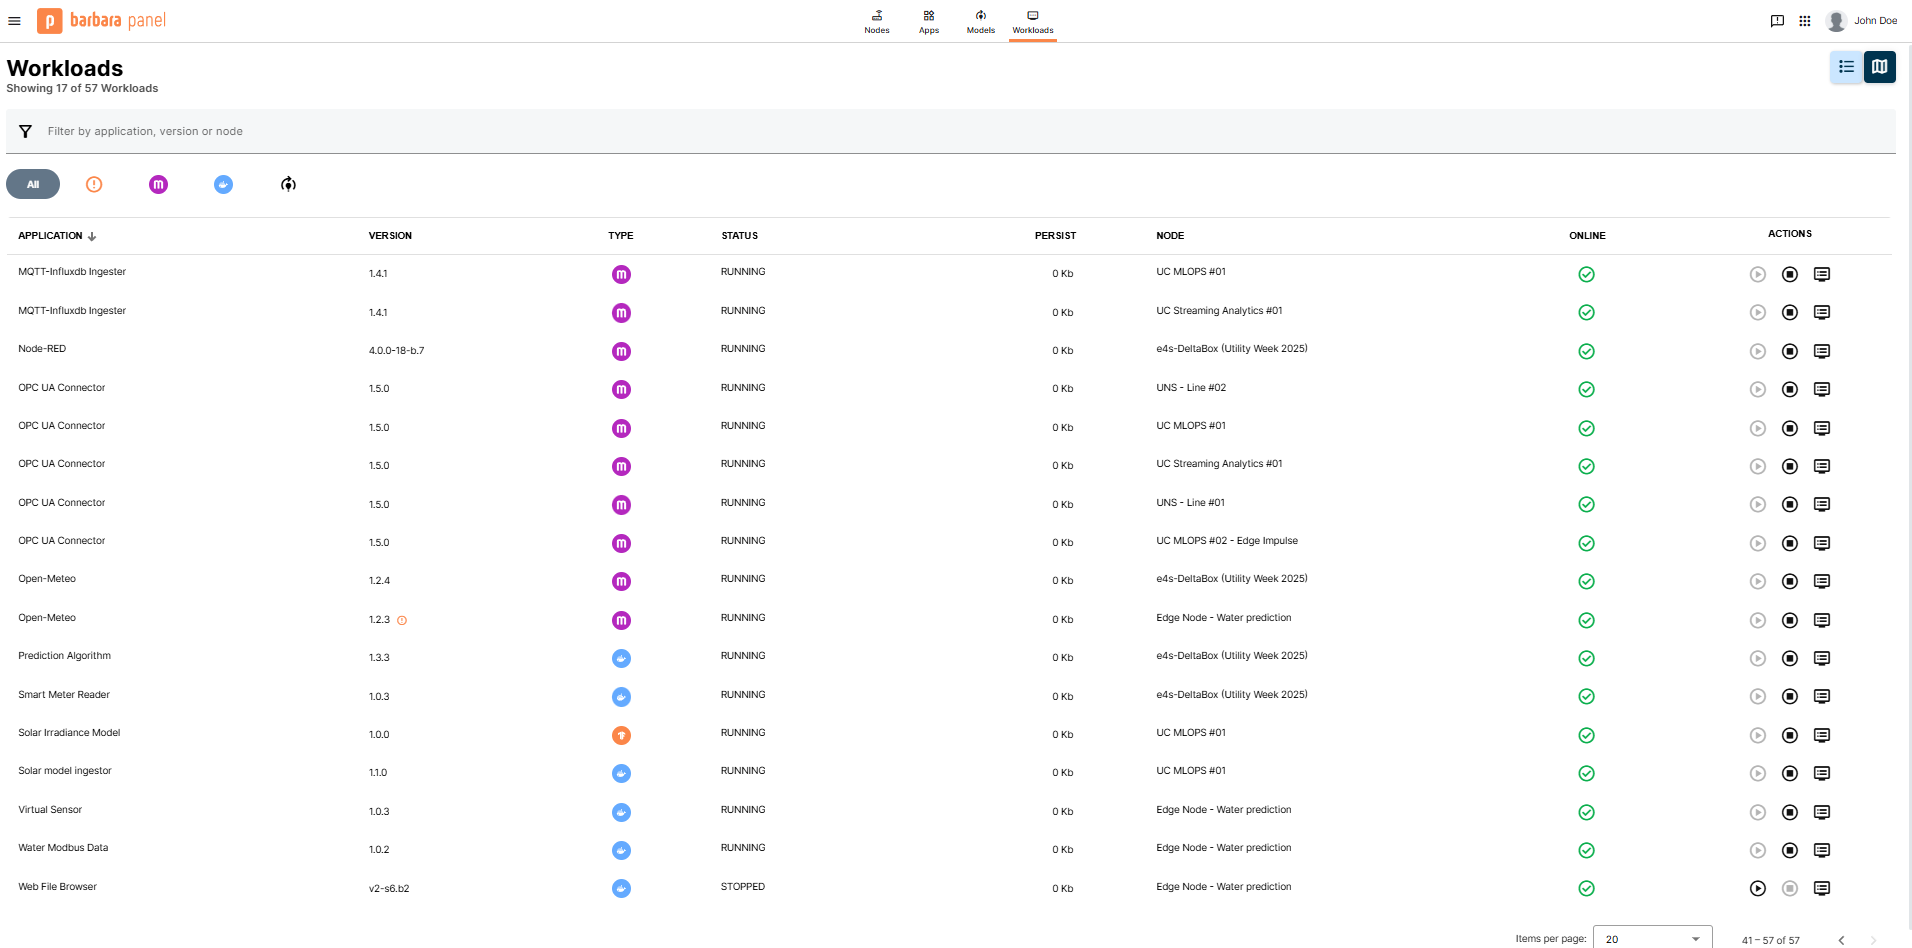Screen dimensions: 1912x948
Task: Select the All filter pill
Action: 33,184
